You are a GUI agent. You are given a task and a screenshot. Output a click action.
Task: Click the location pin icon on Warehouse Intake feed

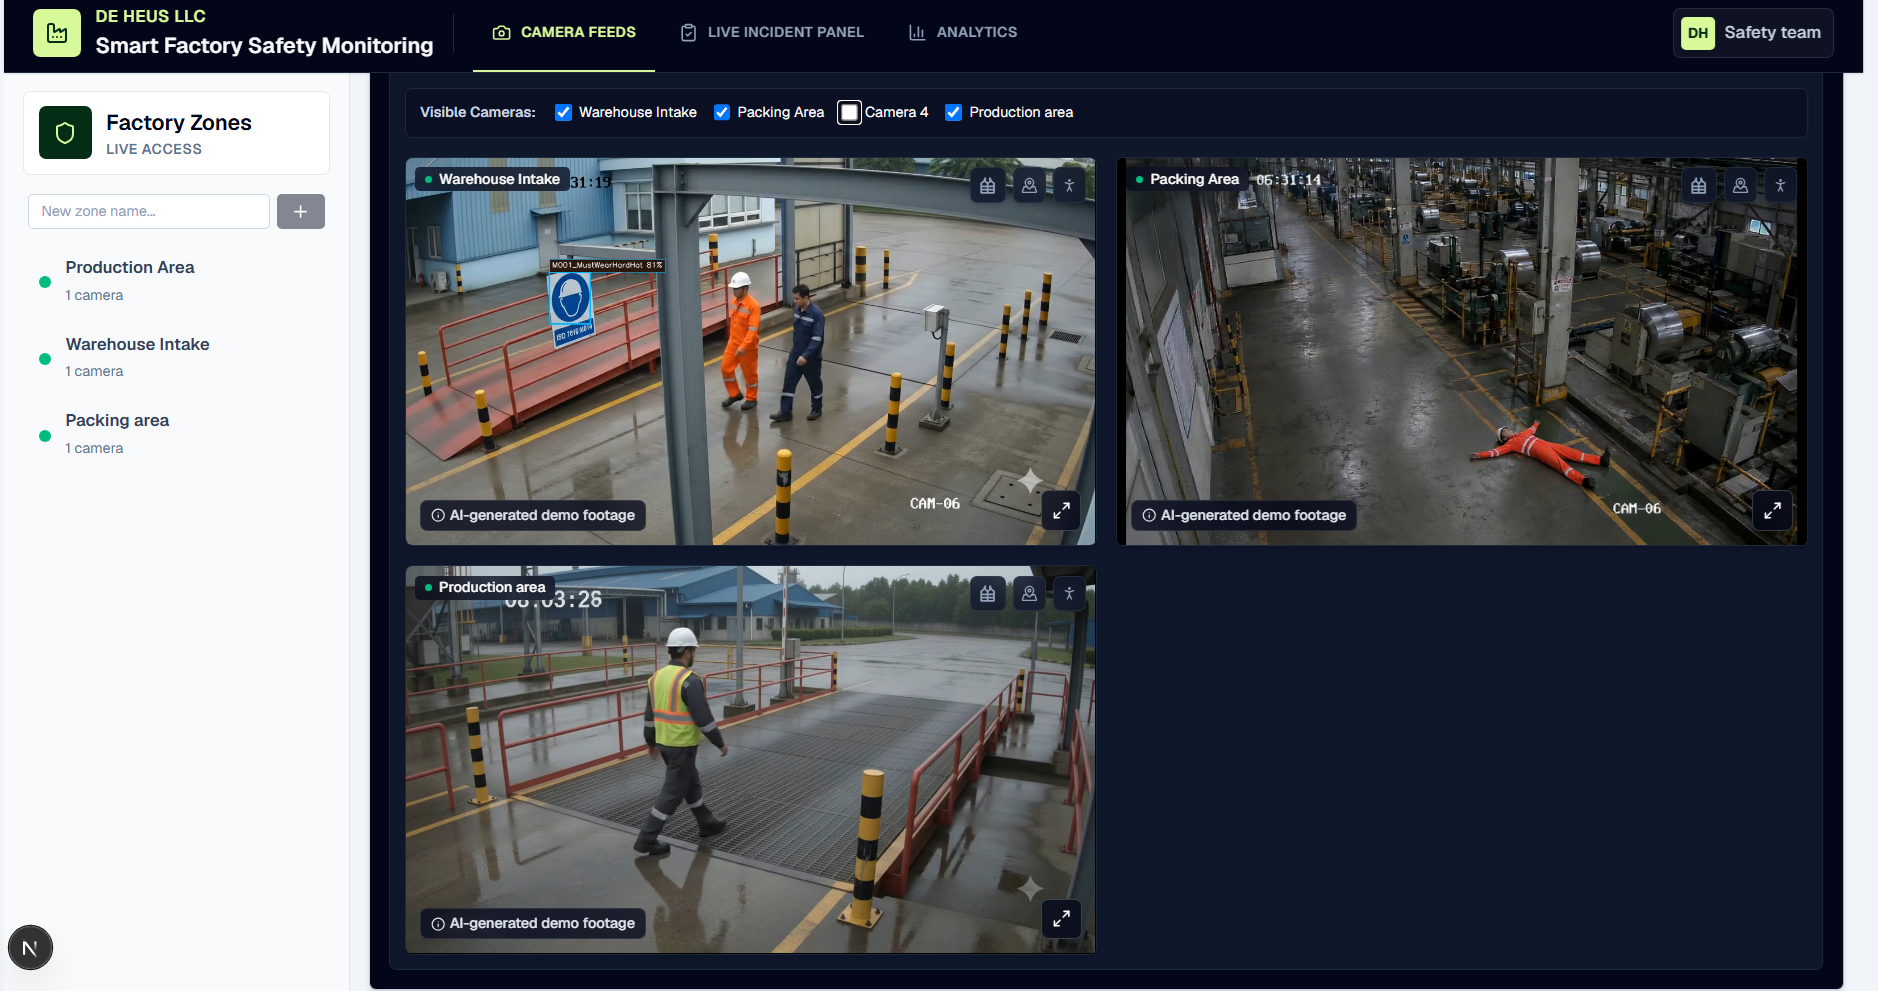click(1029, 186)
